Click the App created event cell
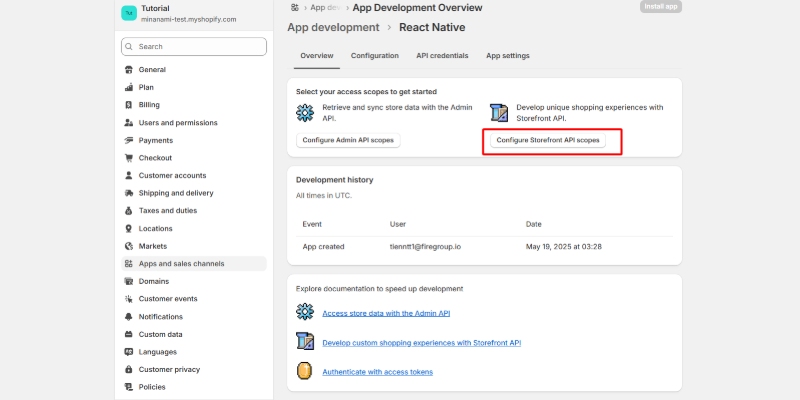 pos(323,247)
